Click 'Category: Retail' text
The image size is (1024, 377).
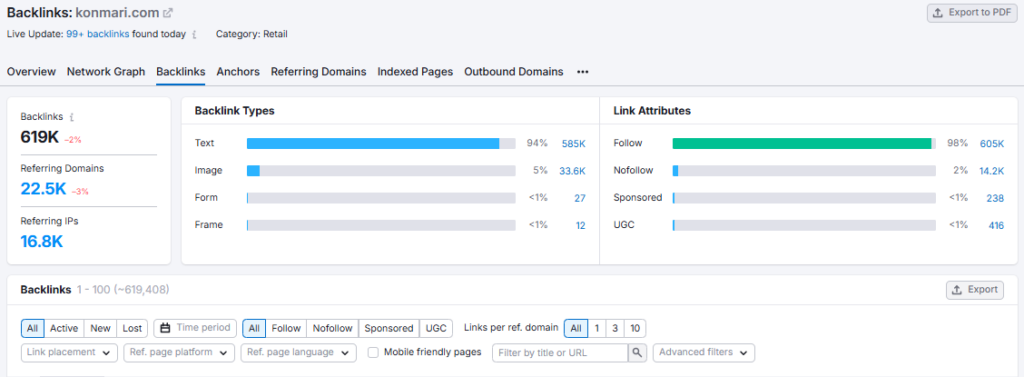pyautogui.click(x=251, y=34)
